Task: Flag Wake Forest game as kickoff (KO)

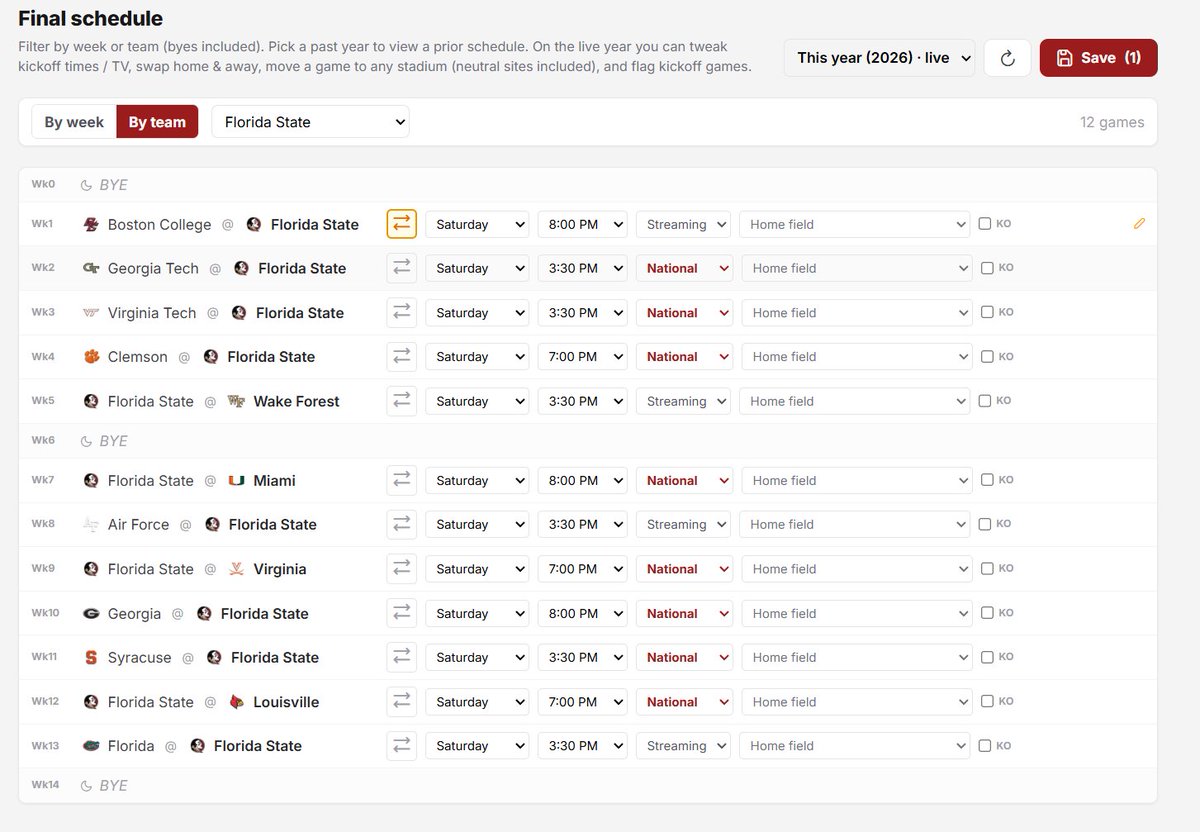Action: pos(985,401)
